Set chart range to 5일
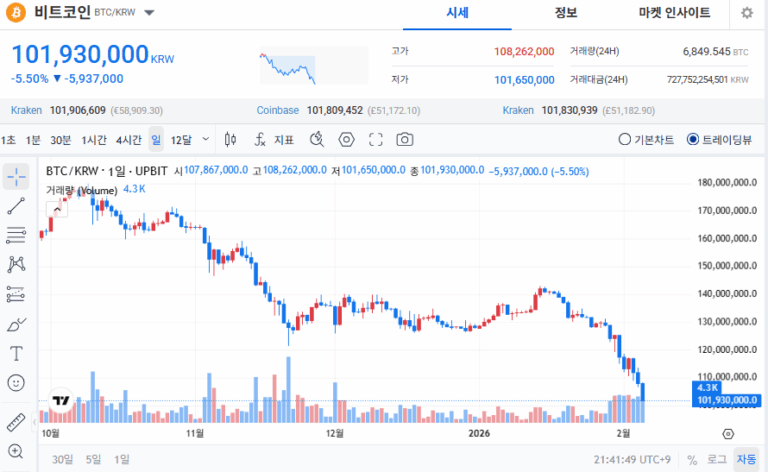The height and width of the screenshot is (472, 768). click(x=93, y=460)
